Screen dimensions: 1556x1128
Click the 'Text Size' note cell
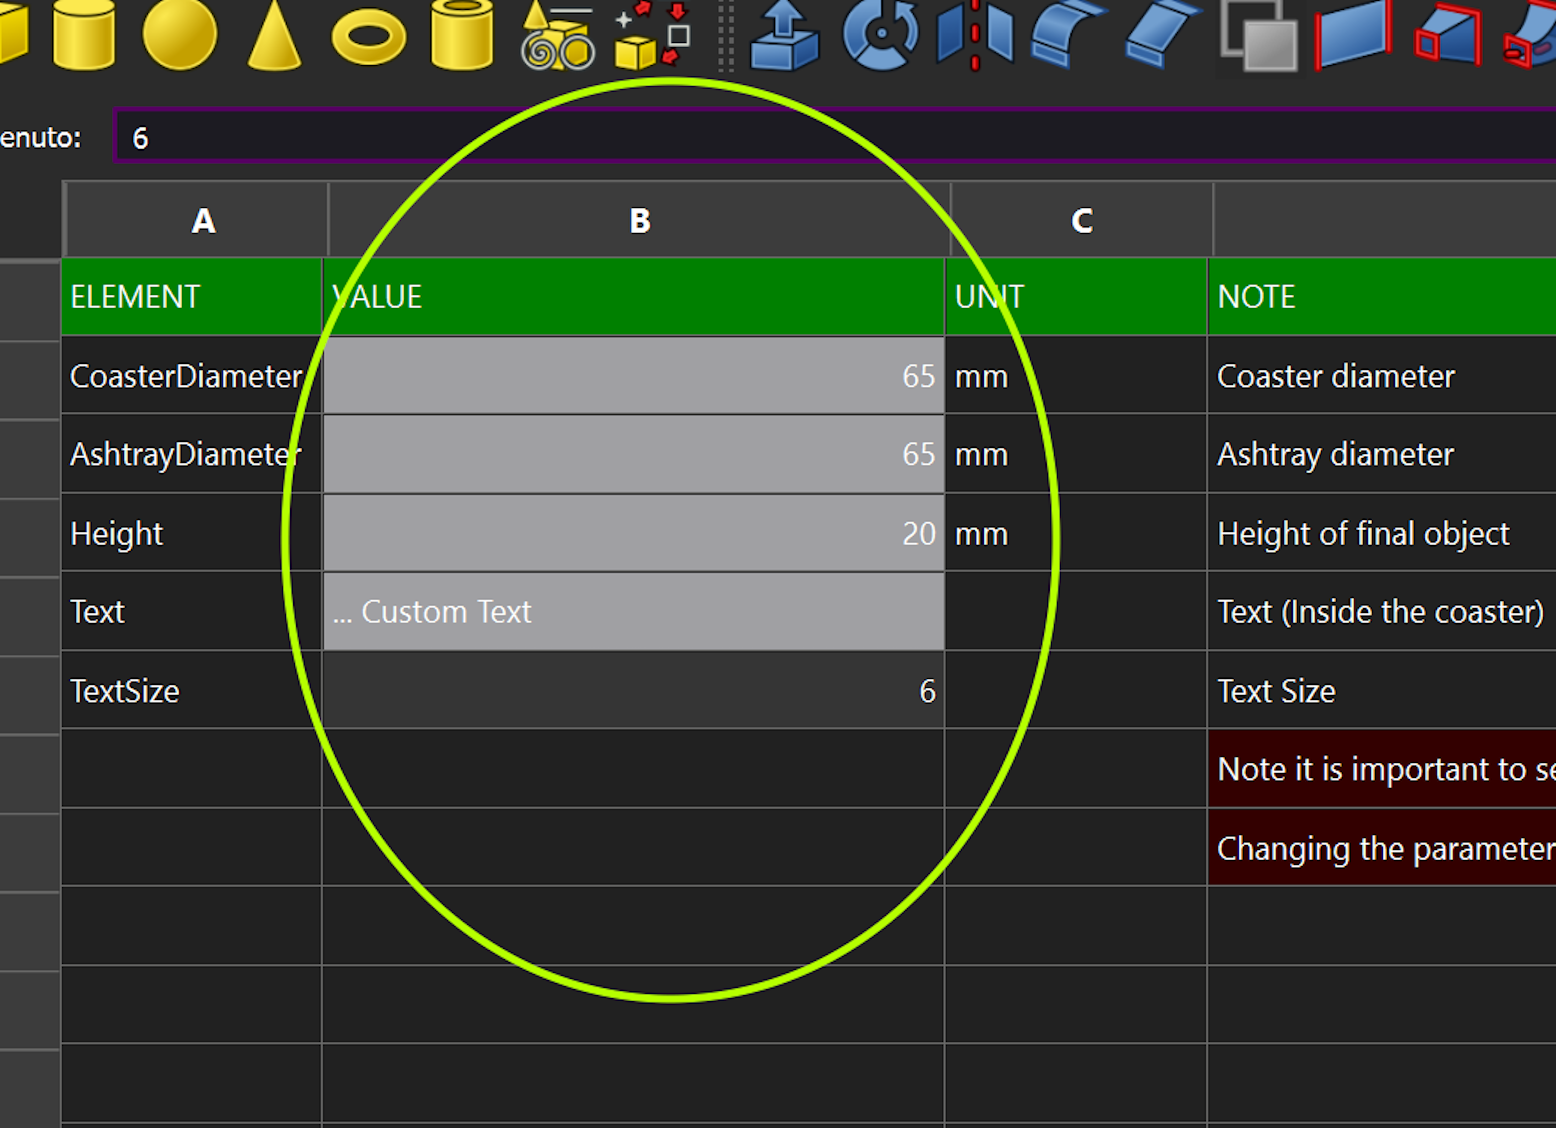click(1382, 690)
